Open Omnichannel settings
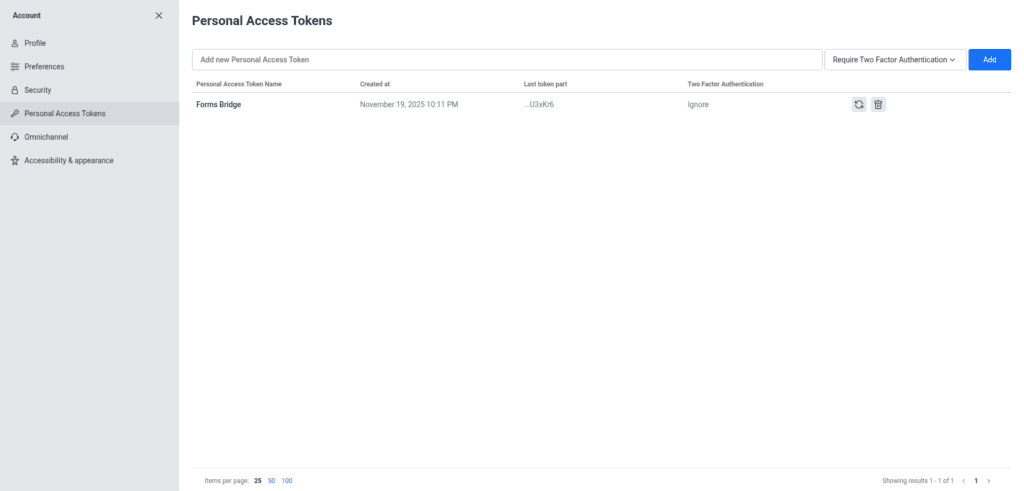 (89, 137)
